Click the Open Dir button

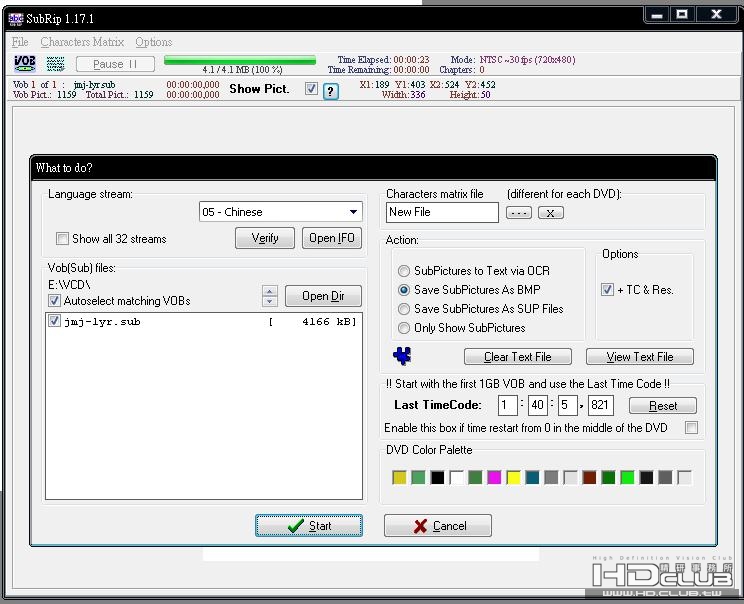323,296
